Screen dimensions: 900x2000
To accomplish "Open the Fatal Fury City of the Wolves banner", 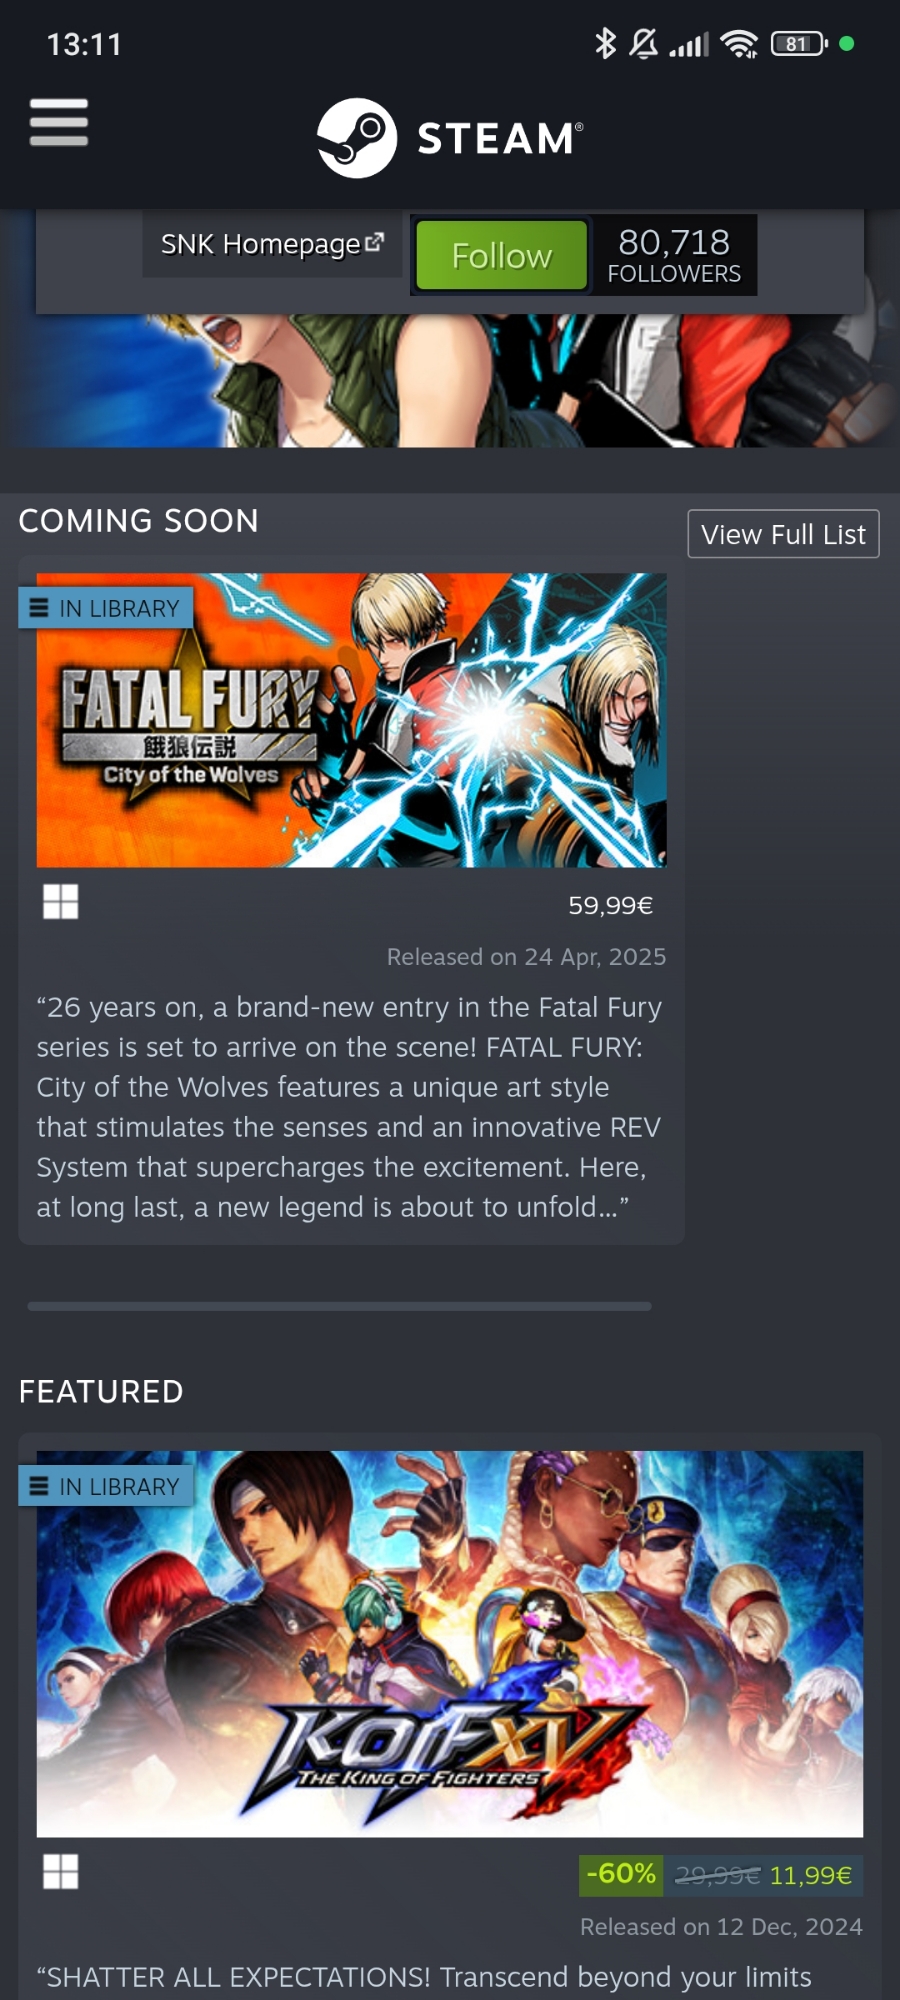I will tap(351, 720).
